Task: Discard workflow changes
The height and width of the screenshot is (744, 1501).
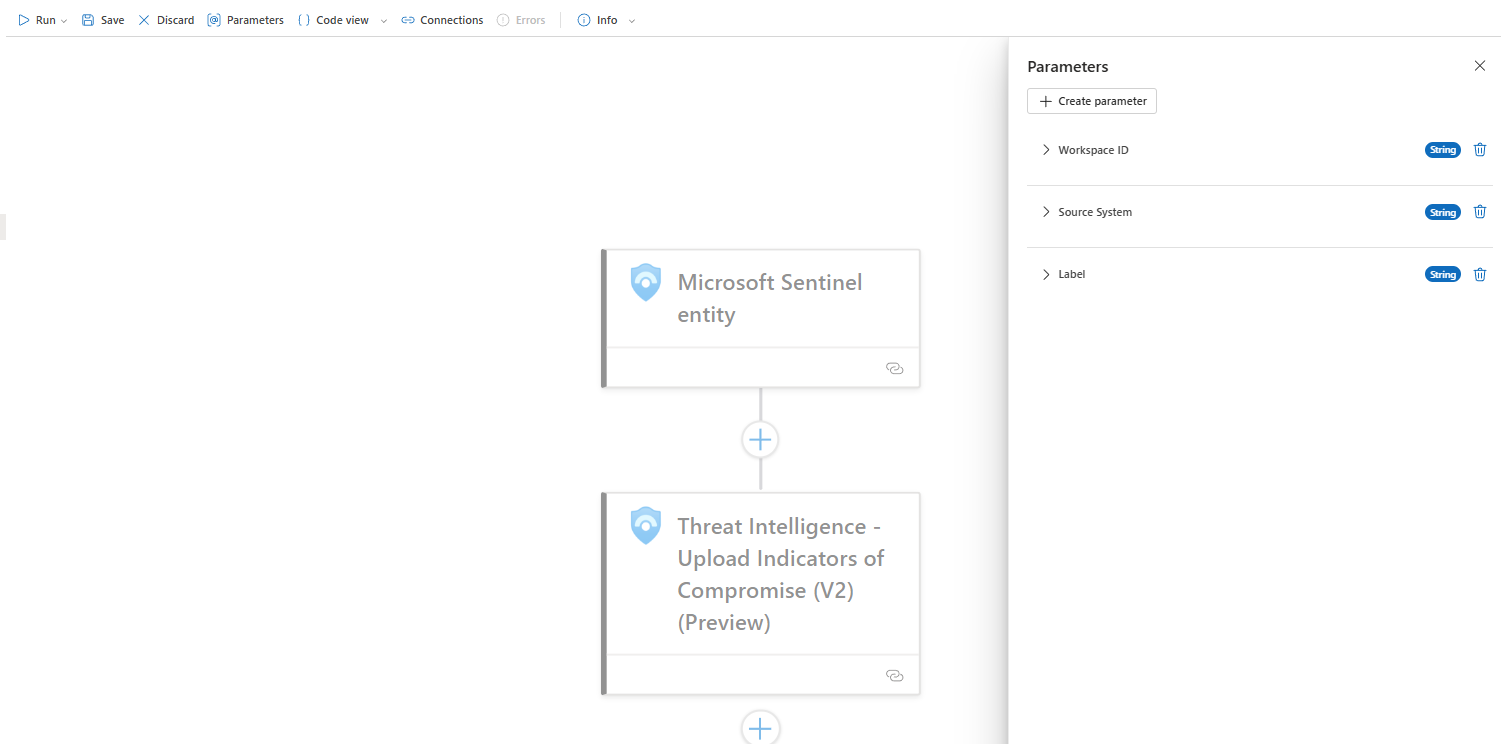Action: pos(166,20)
